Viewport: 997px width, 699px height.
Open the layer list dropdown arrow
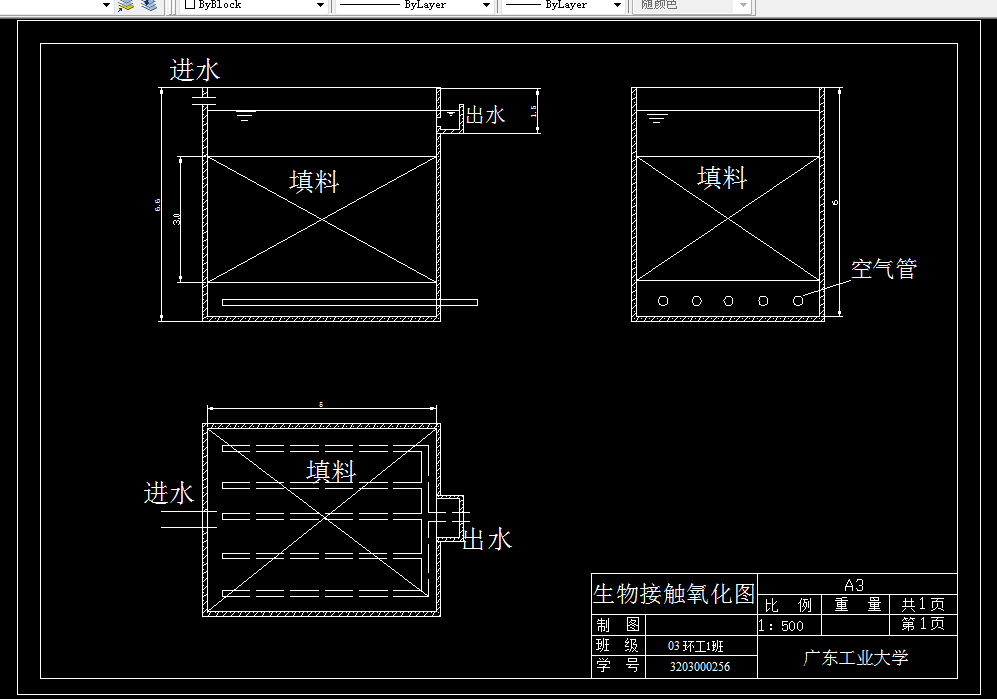(106, 5)
